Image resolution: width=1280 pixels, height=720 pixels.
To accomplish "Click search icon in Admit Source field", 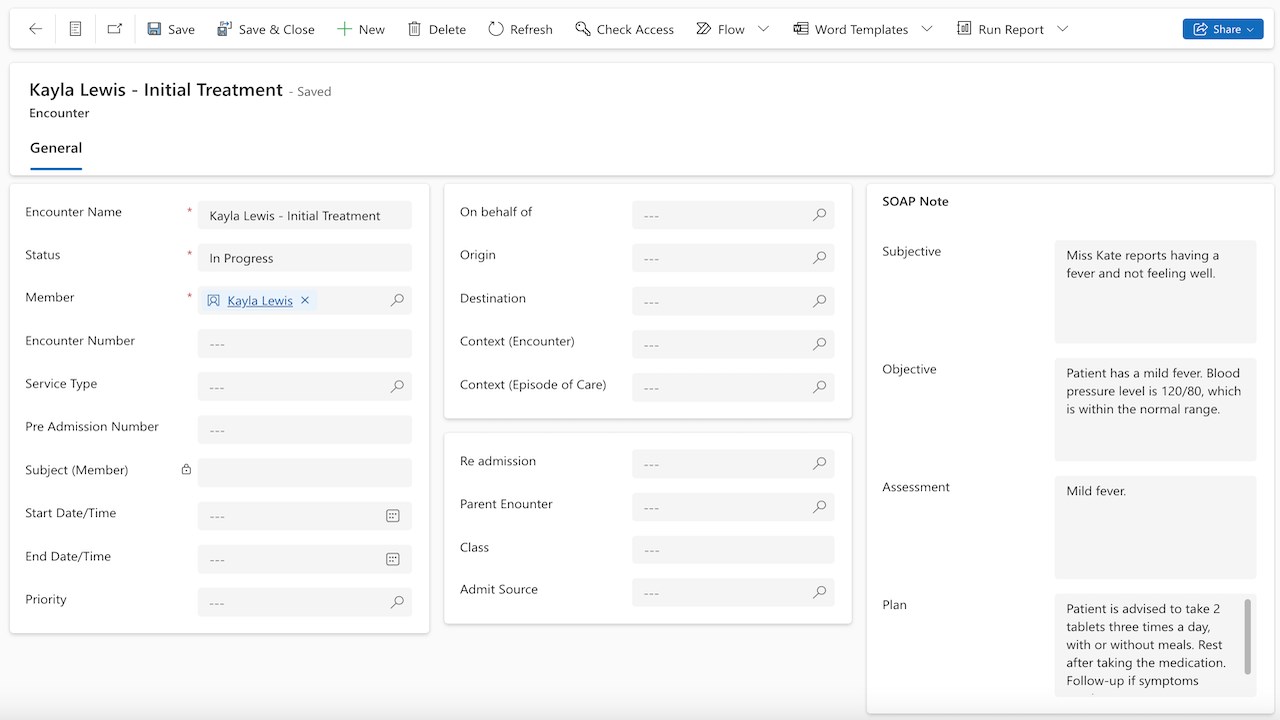I will [x=819, y=592].
